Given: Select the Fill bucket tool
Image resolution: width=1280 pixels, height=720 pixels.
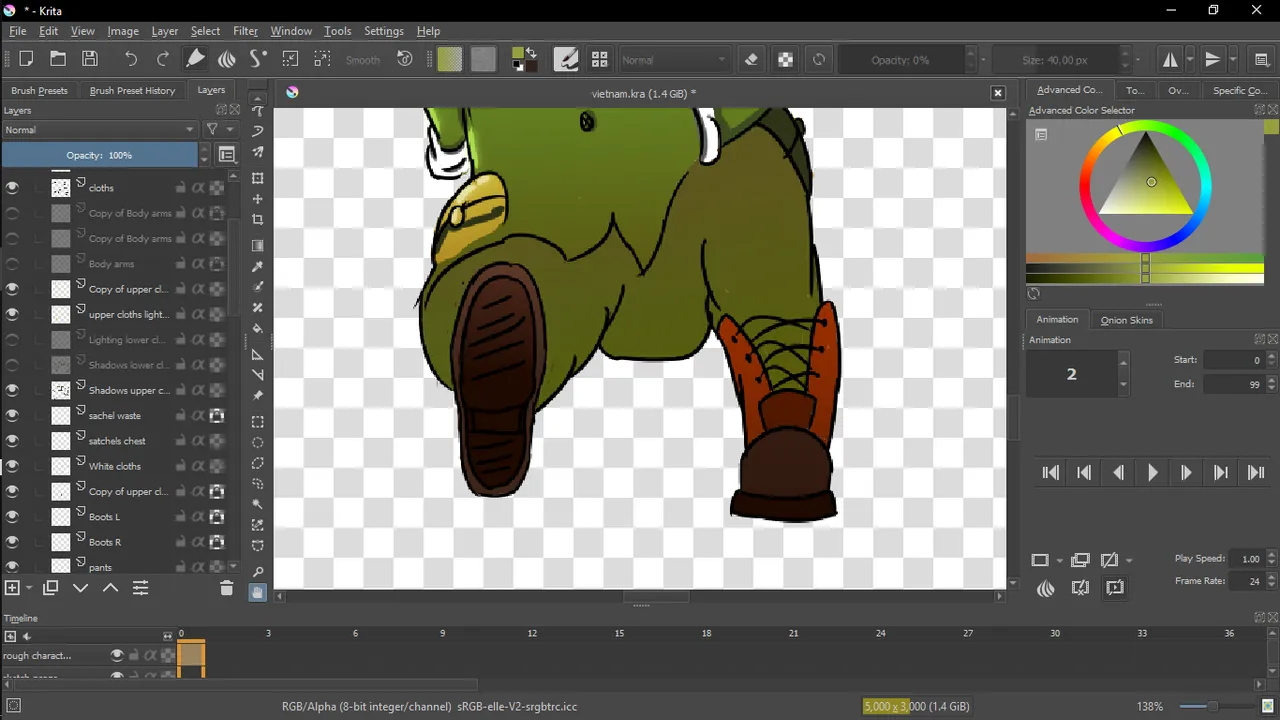Looking at the screenshot, I should point(258,328).
